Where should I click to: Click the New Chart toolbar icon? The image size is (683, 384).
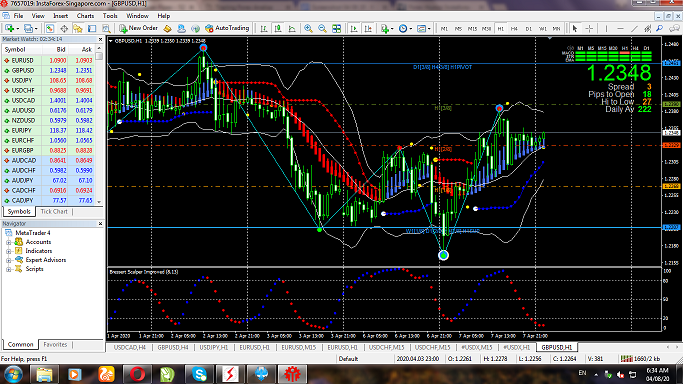(x=9, y=28)
